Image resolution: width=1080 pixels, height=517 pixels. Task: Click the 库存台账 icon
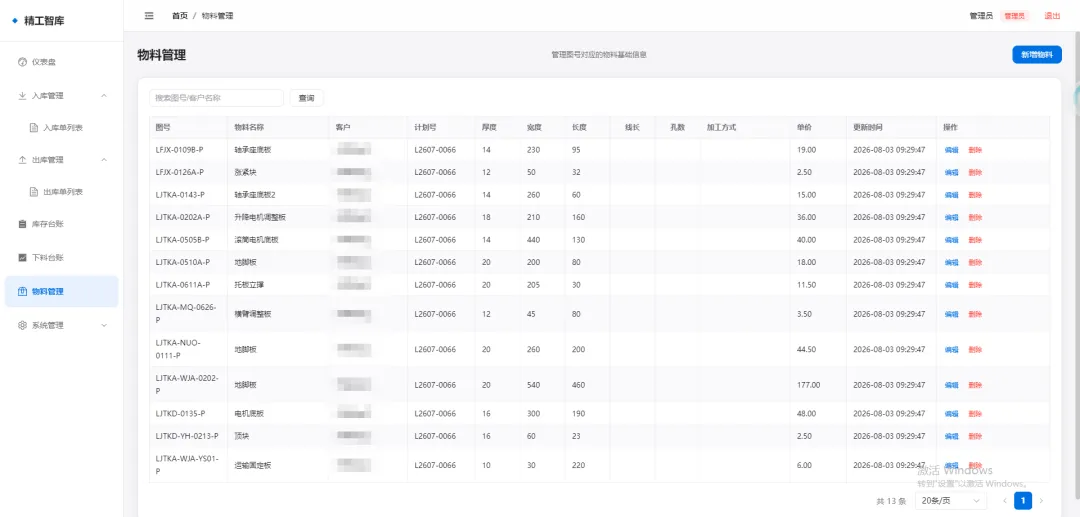point(22,224)
